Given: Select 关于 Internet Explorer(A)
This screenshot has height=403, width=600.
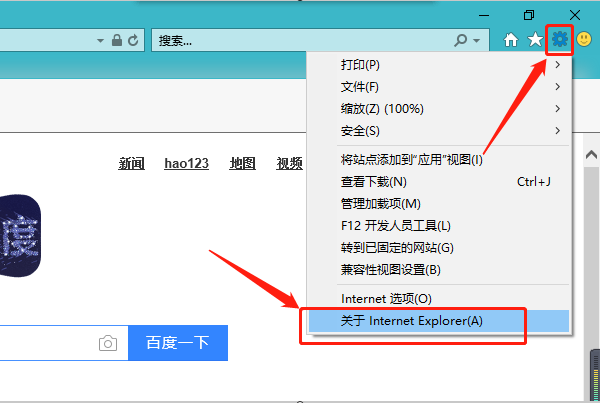Looking at the screenshot, I should tap(439, 321).
